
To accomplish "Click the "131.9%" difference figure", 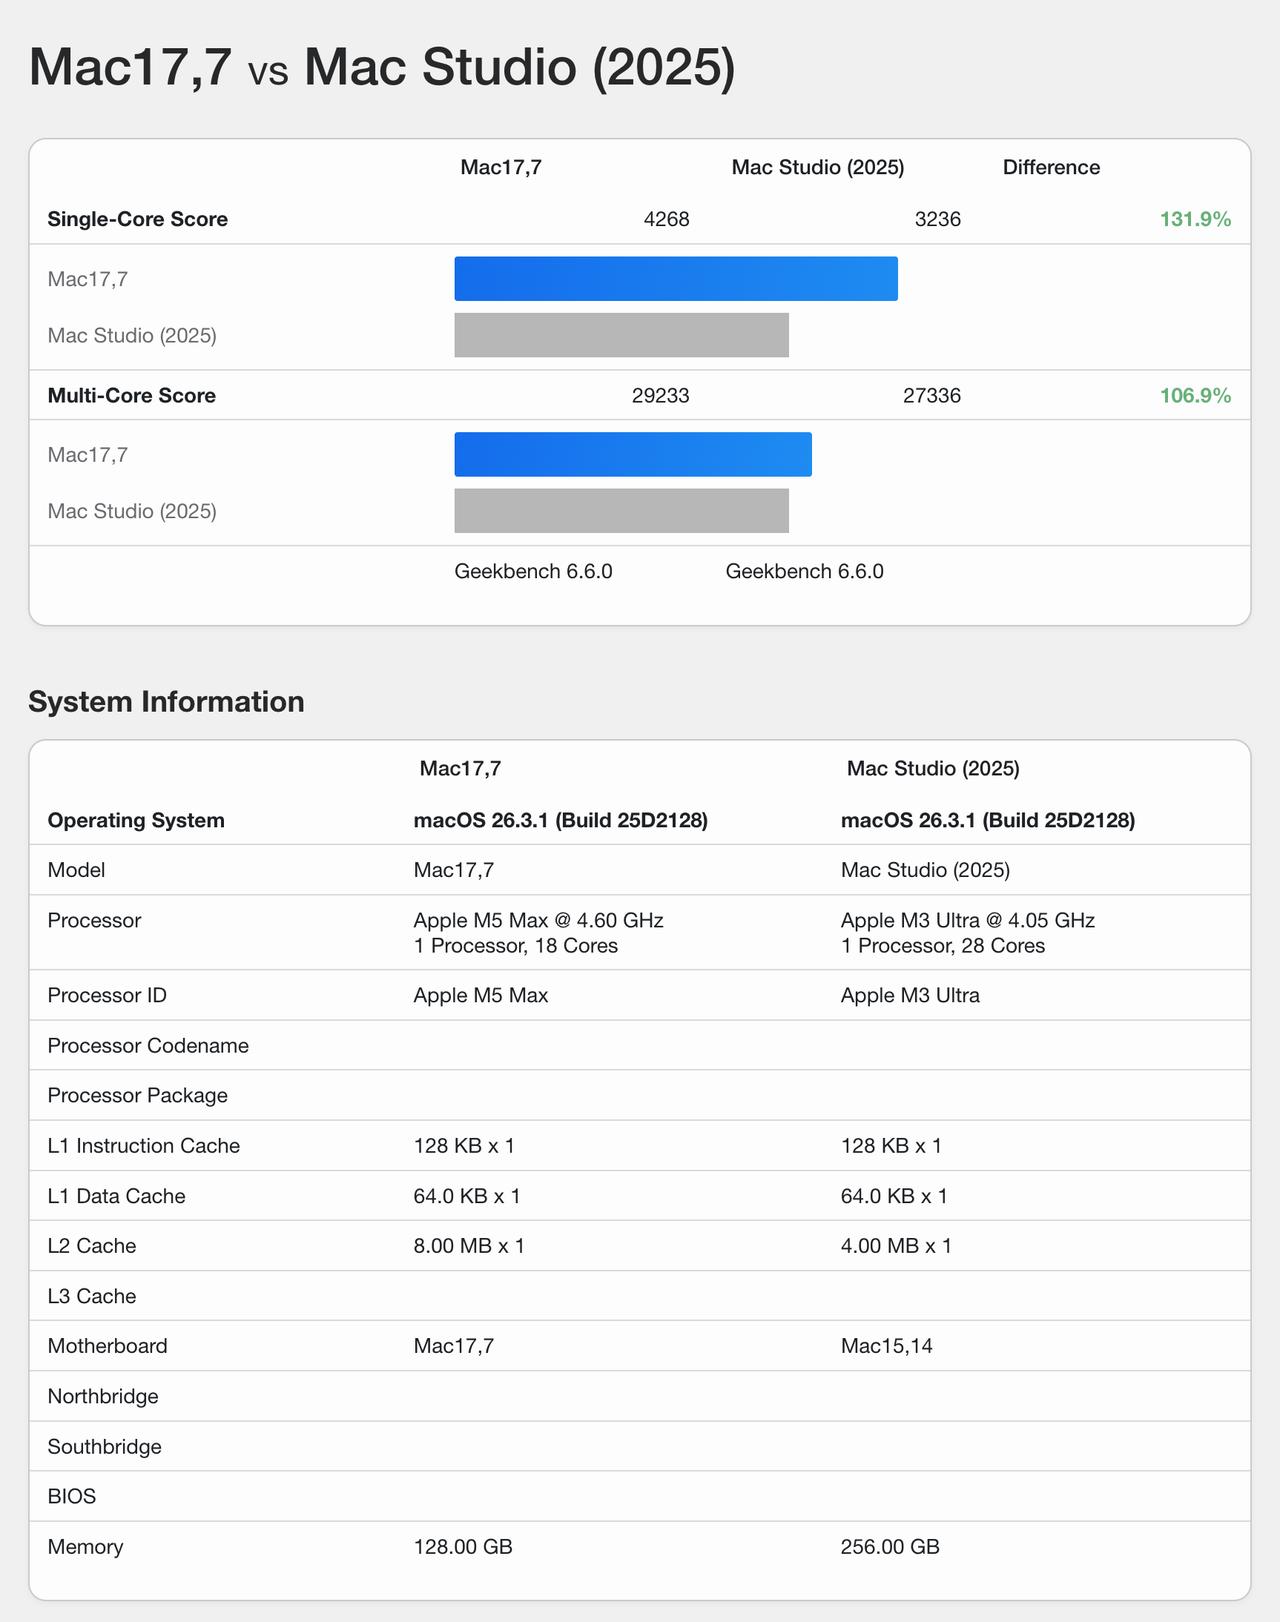I will pos(1195,219).
